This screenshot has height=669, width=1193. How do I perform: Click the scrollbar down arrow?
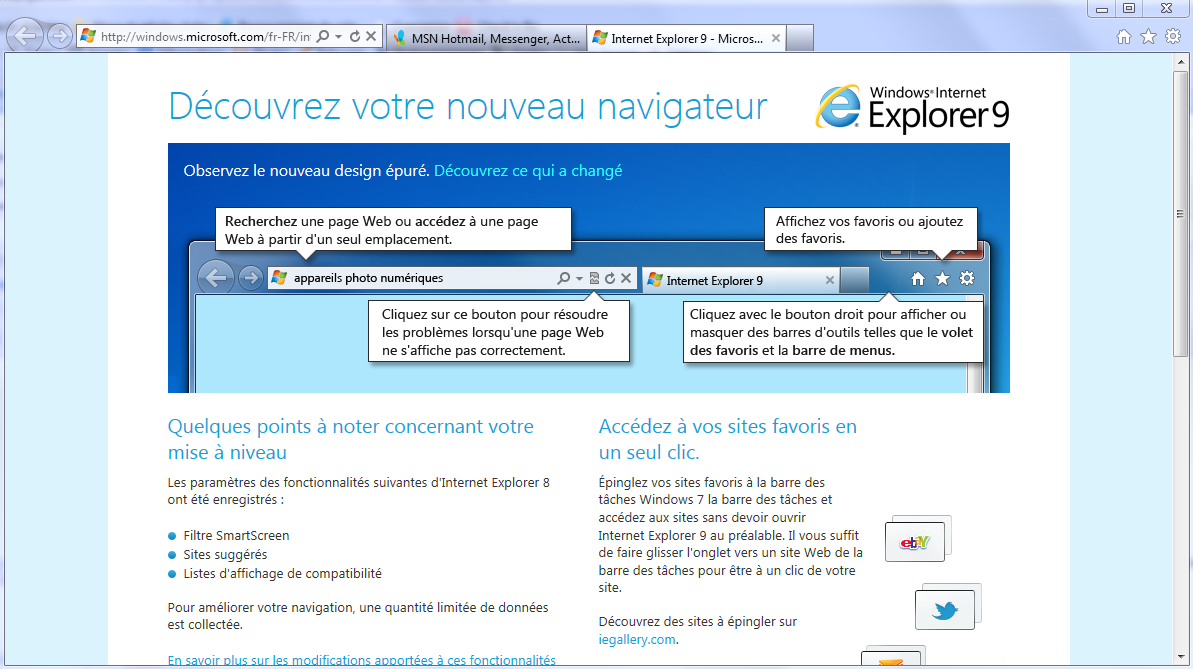[x=1180, y=657]
